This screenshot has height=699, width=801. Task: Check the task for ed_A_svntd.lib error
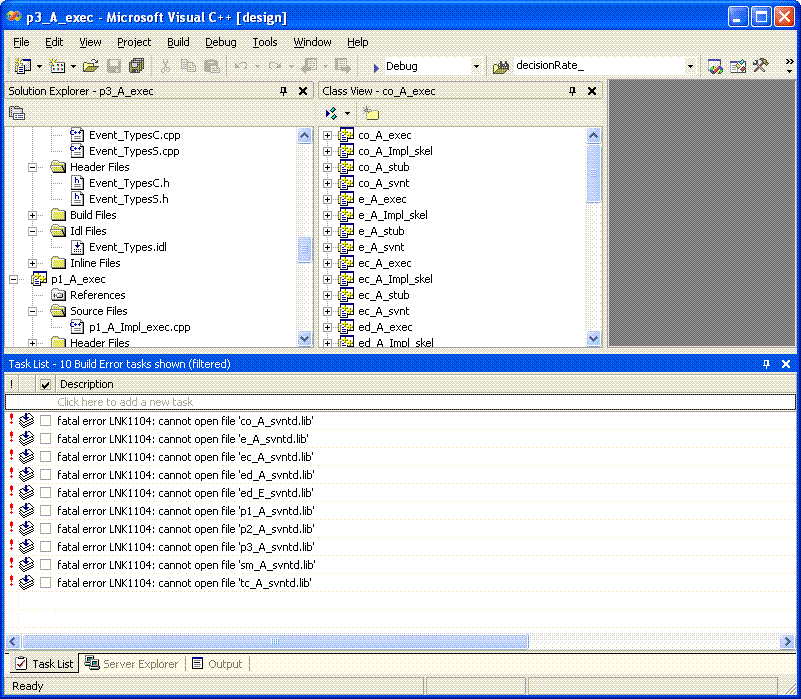click(45, 475)
